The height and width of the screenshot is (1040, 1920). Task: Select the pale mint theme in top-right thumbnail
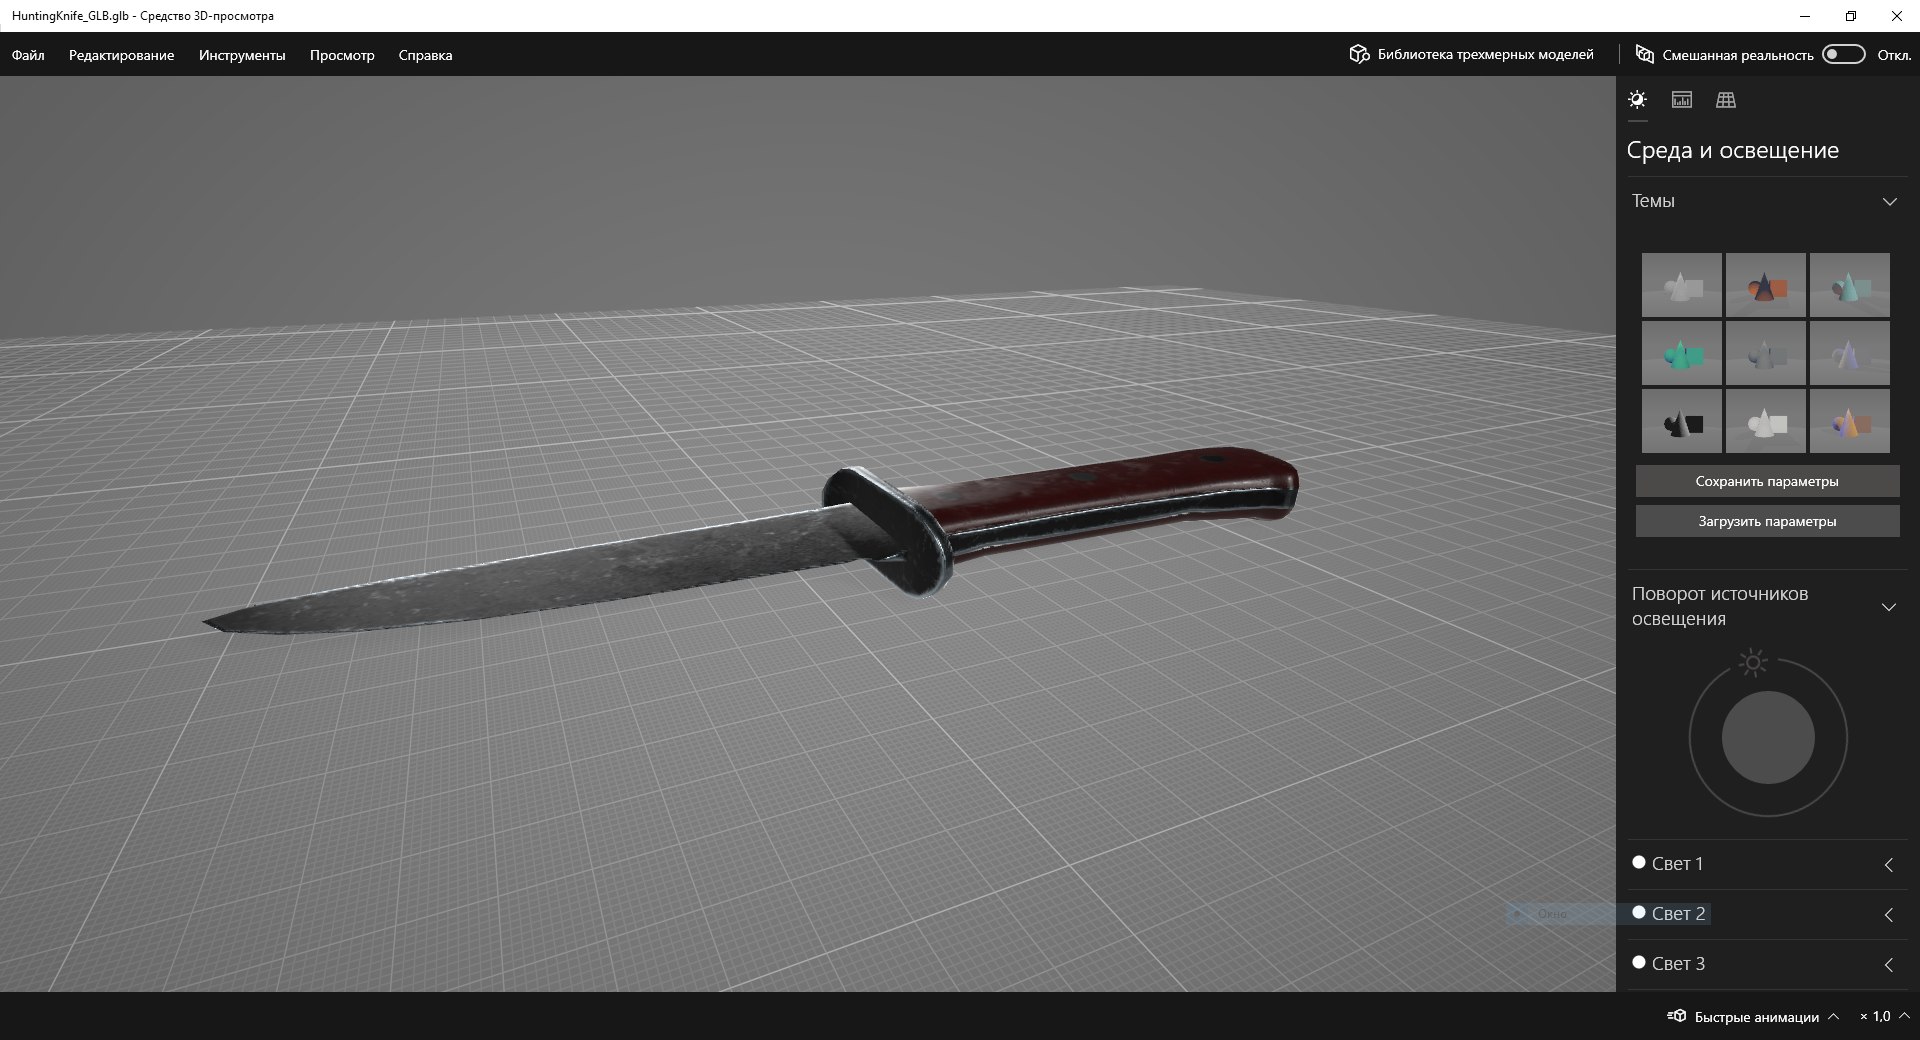pos(1850,285)
